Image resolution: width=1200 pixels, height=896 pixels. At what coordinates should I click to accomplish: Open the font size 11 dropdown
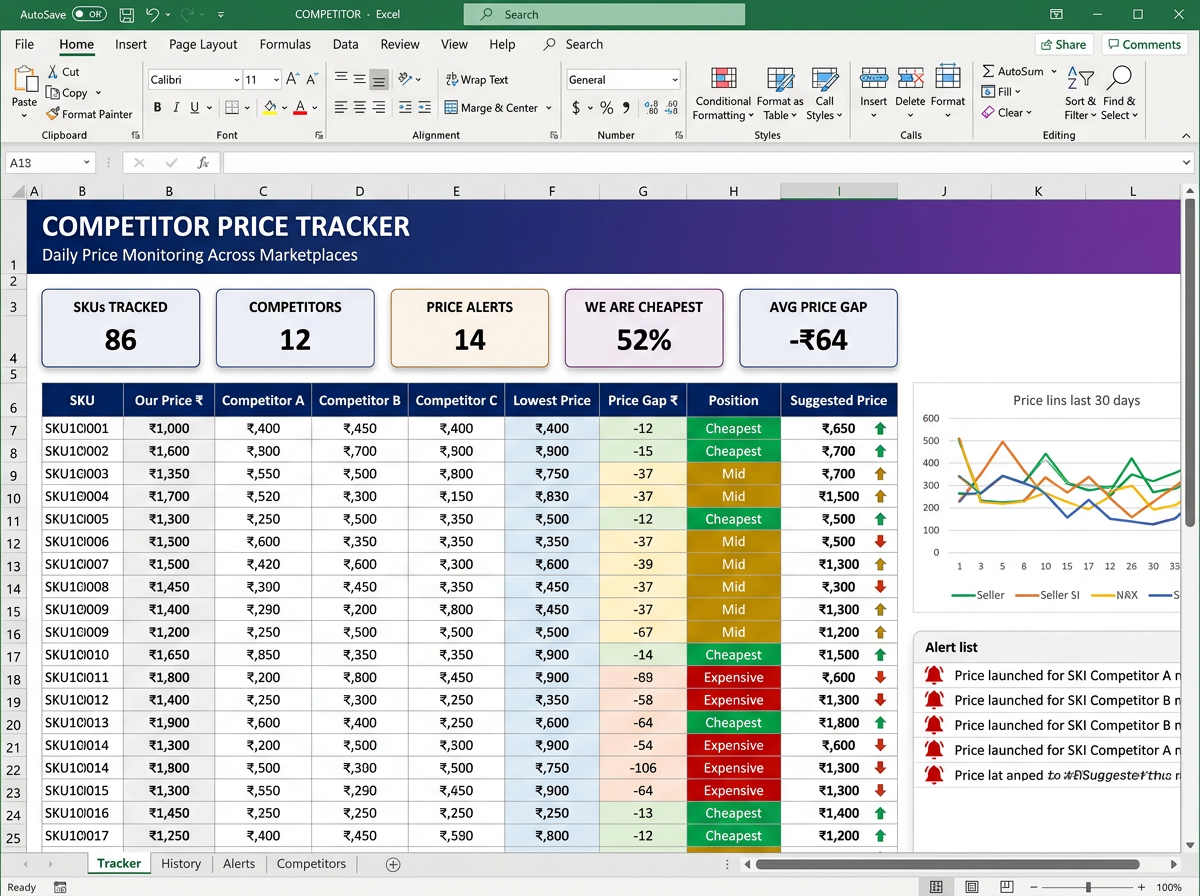coord(277,80)
